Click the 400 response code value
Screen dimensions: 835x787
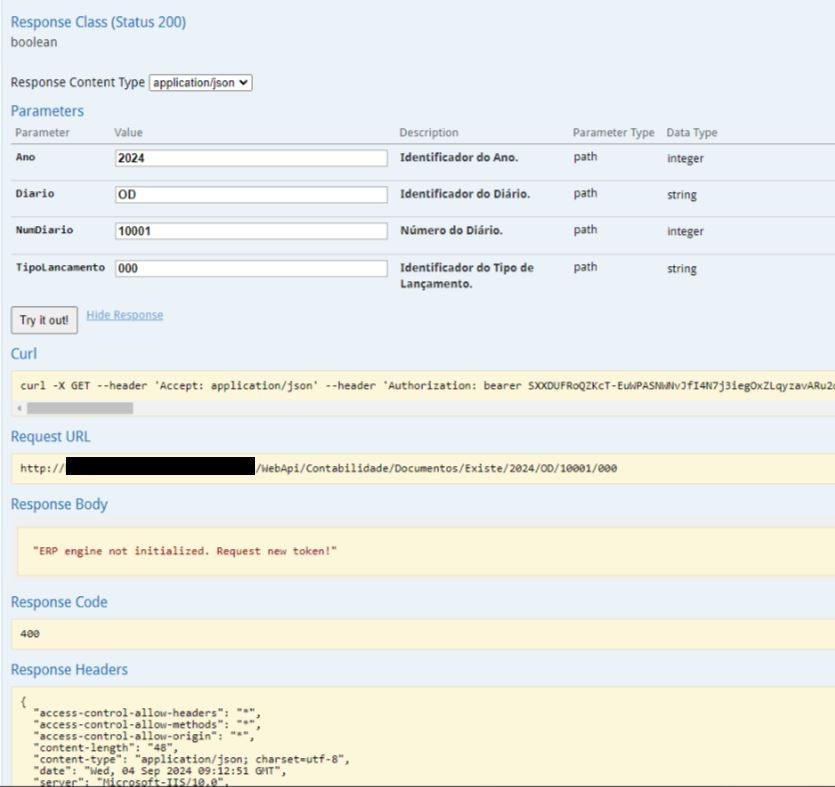pyautogui.click(x=30, y=634)
